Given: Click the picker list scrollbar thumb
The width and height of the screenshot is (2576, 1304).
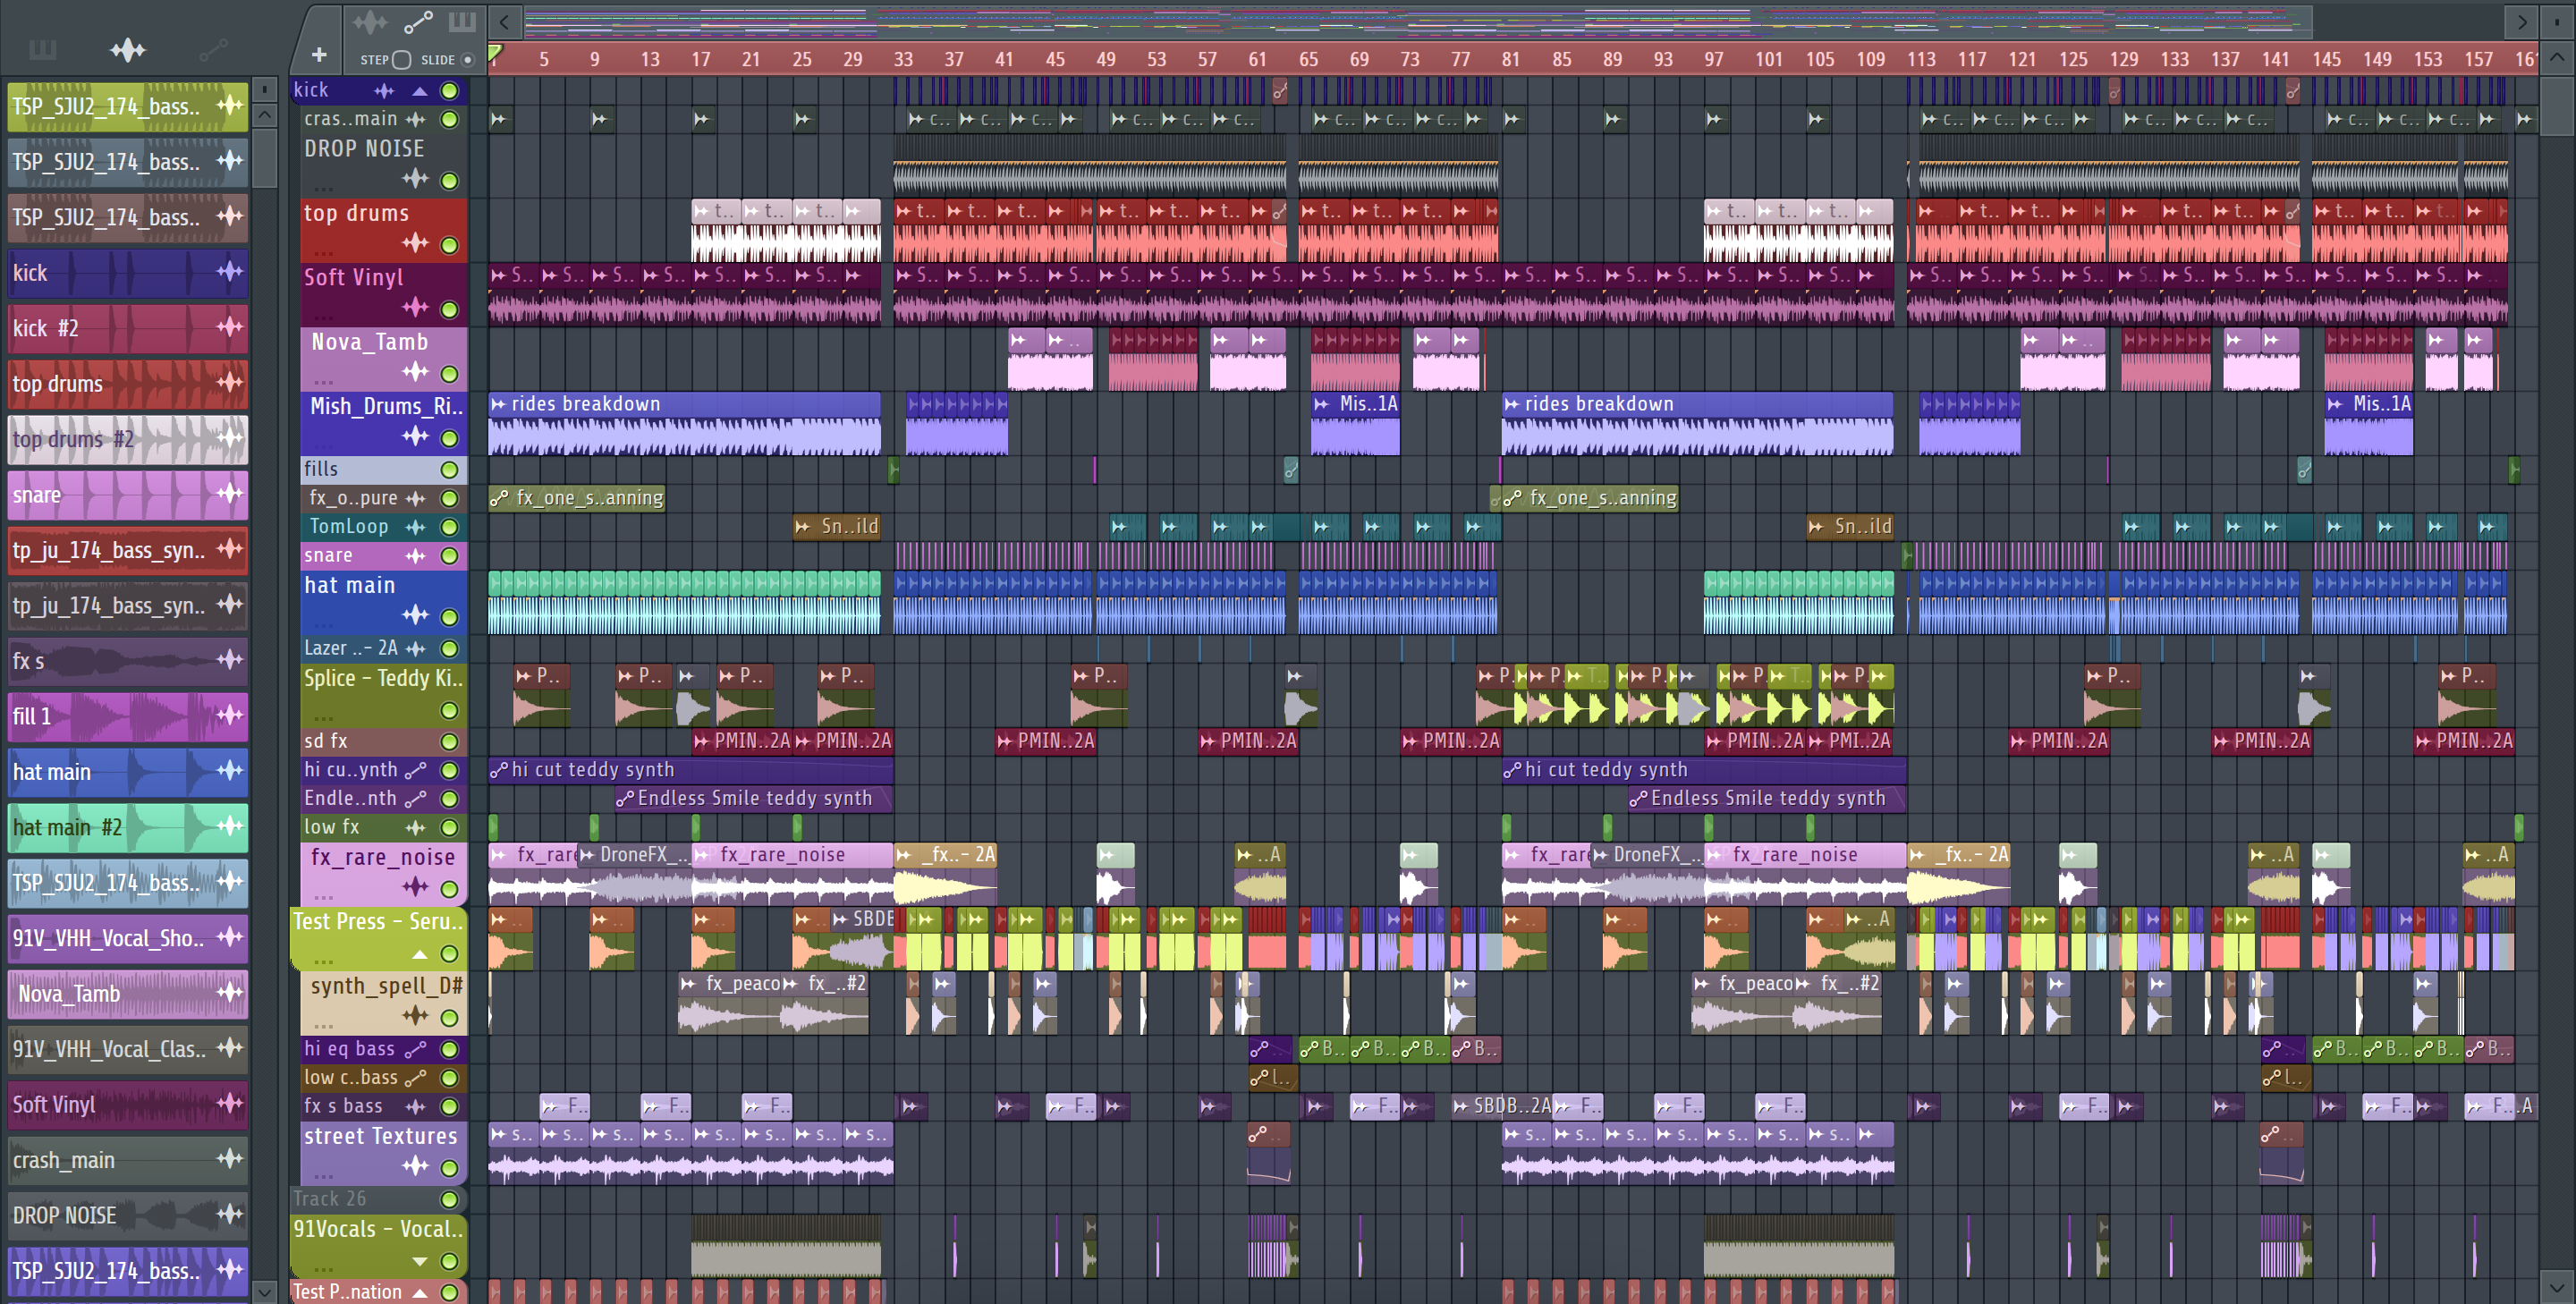Looking at the screenshot, I should click(x=264, y=157).
